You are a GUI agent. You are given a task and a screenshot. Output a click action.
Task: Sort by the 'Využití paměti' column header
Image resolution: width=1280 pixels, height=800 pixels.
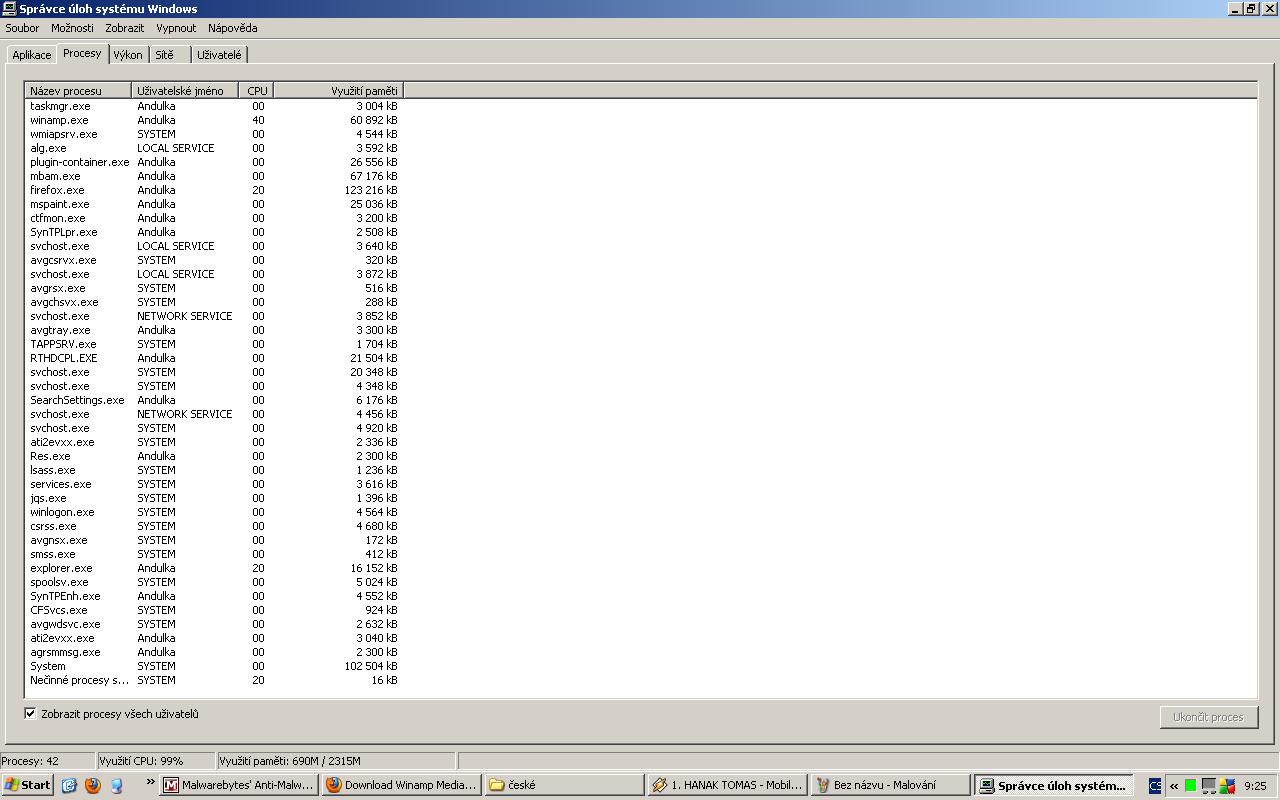337,91
